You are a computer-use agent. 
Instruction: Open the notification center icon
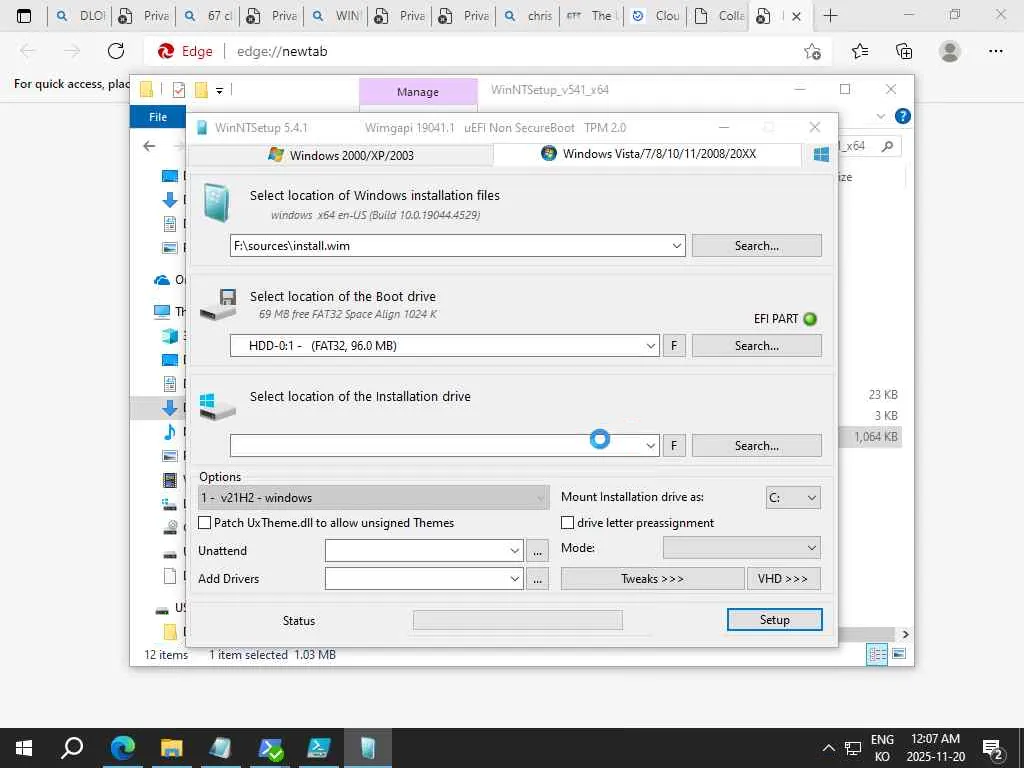(993, 748)
